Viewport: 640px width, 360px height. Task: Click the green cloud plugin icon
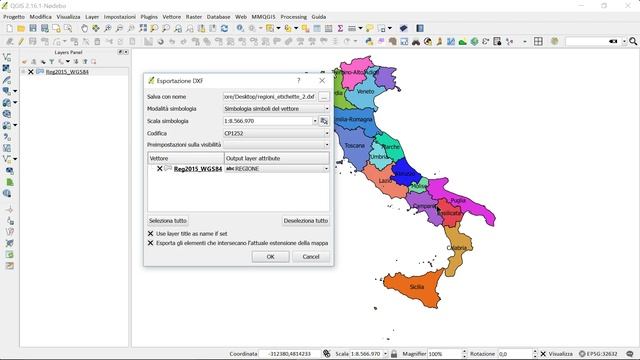tap(462, 41)
